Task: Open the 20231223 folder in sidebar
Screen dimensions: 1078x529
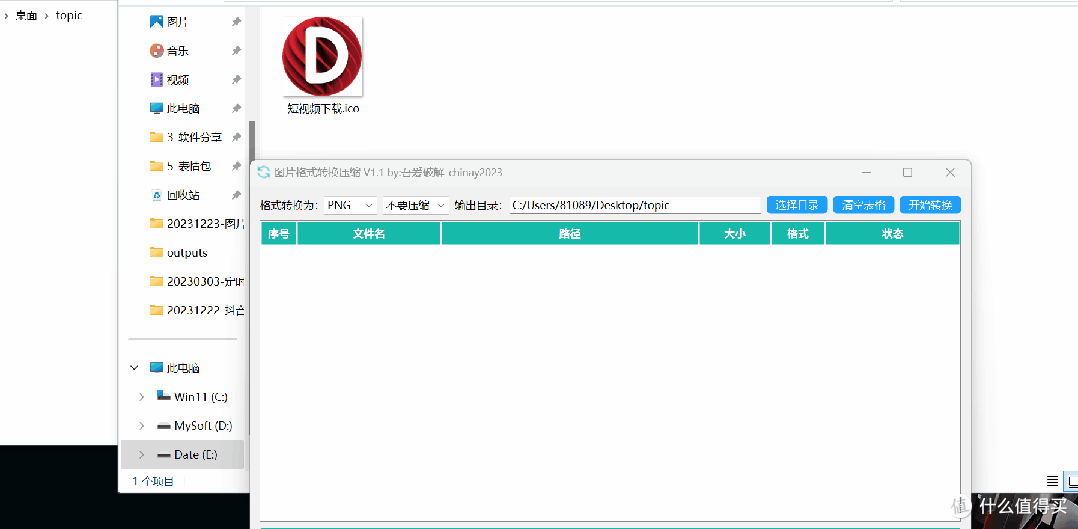Action: coord(197,224)
